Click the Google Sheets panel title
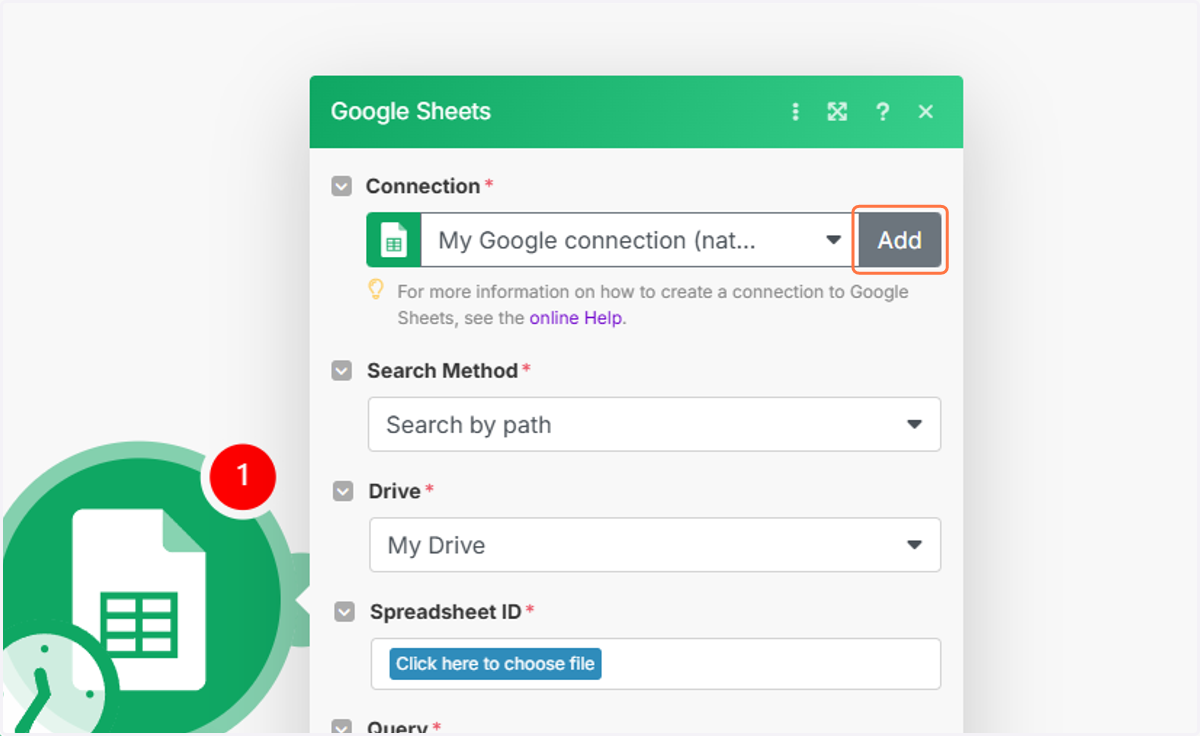The image size is (1200, 736). coord(411,111)
